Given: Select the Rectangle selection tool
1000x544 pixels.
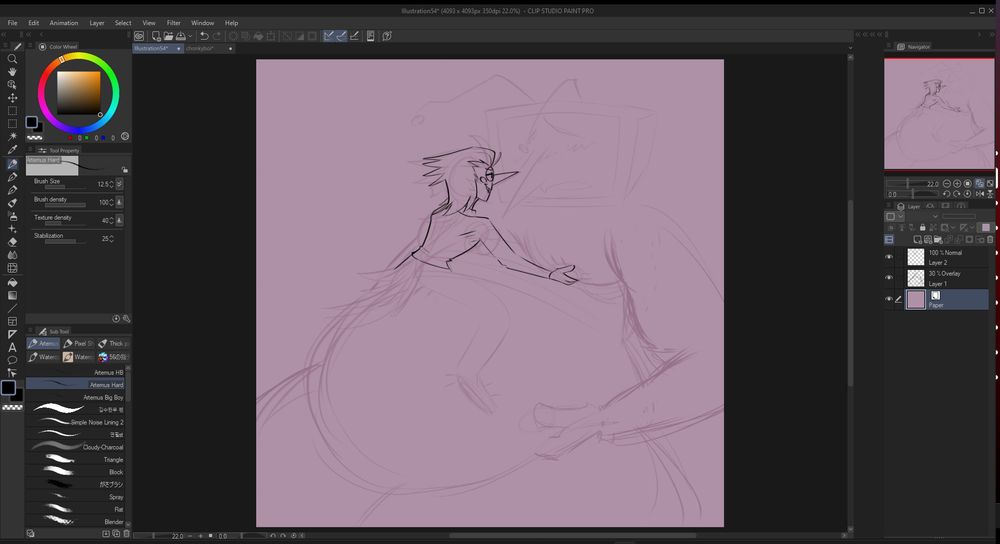Looking at the screenshot, I should (12, 110).
